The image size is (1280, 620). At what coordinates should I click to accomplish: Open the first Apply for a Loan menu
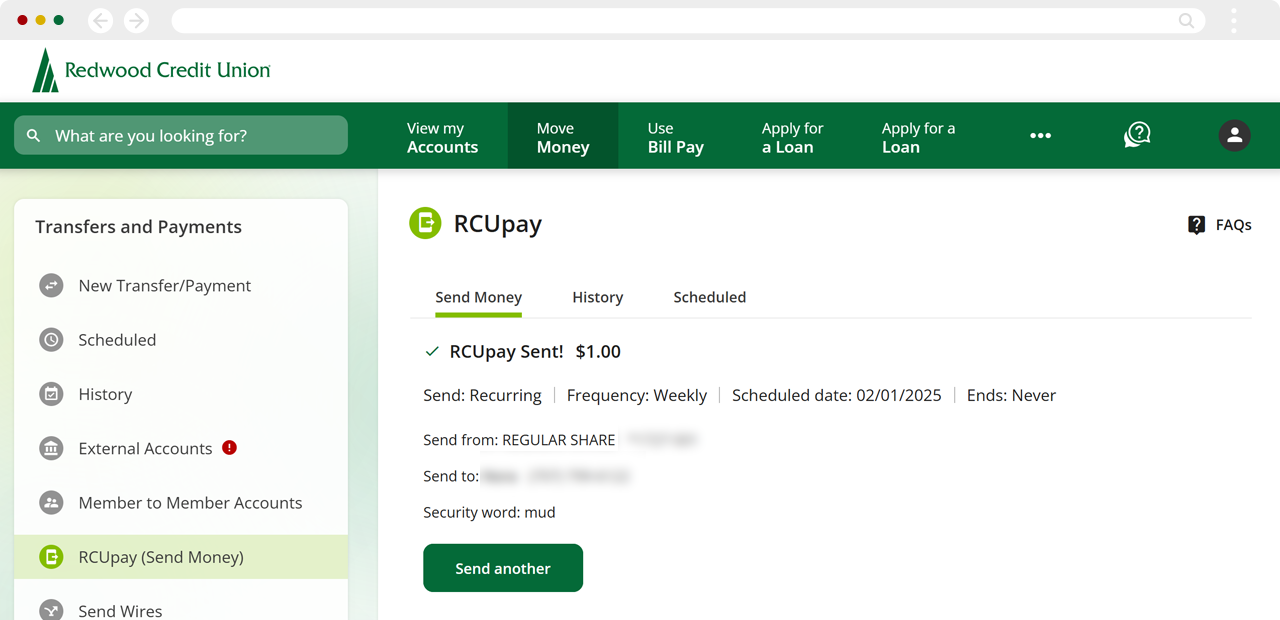(792, 137)
